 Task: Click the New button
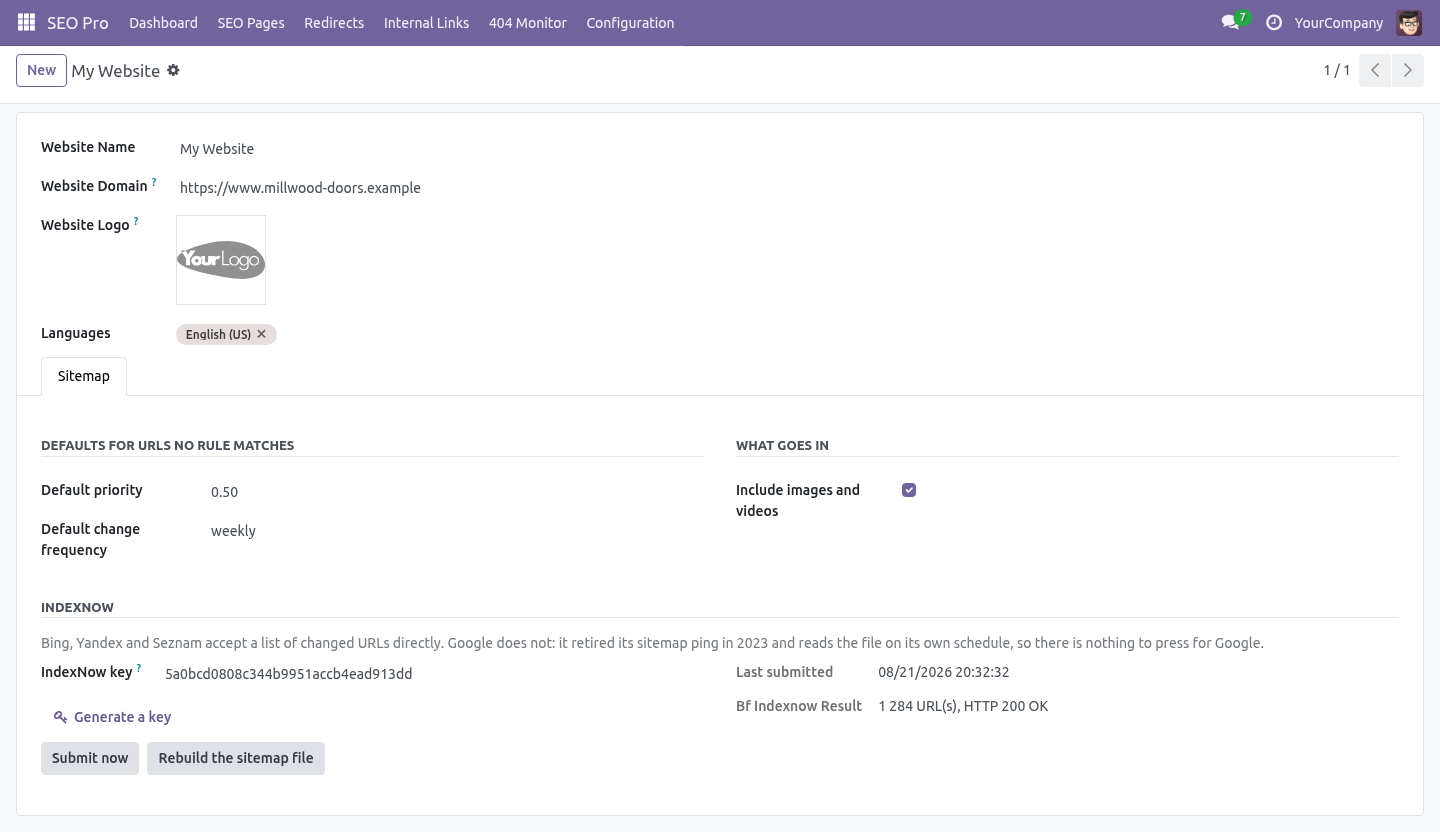pyautogui.click(x=41, y=70)
